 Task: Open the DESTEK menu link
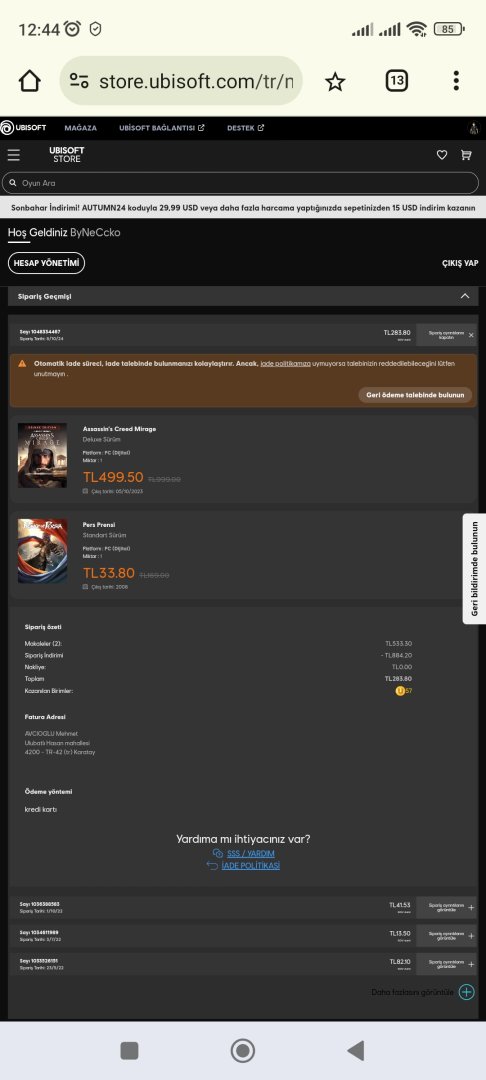pyautogui.click(x=245, y=128)
